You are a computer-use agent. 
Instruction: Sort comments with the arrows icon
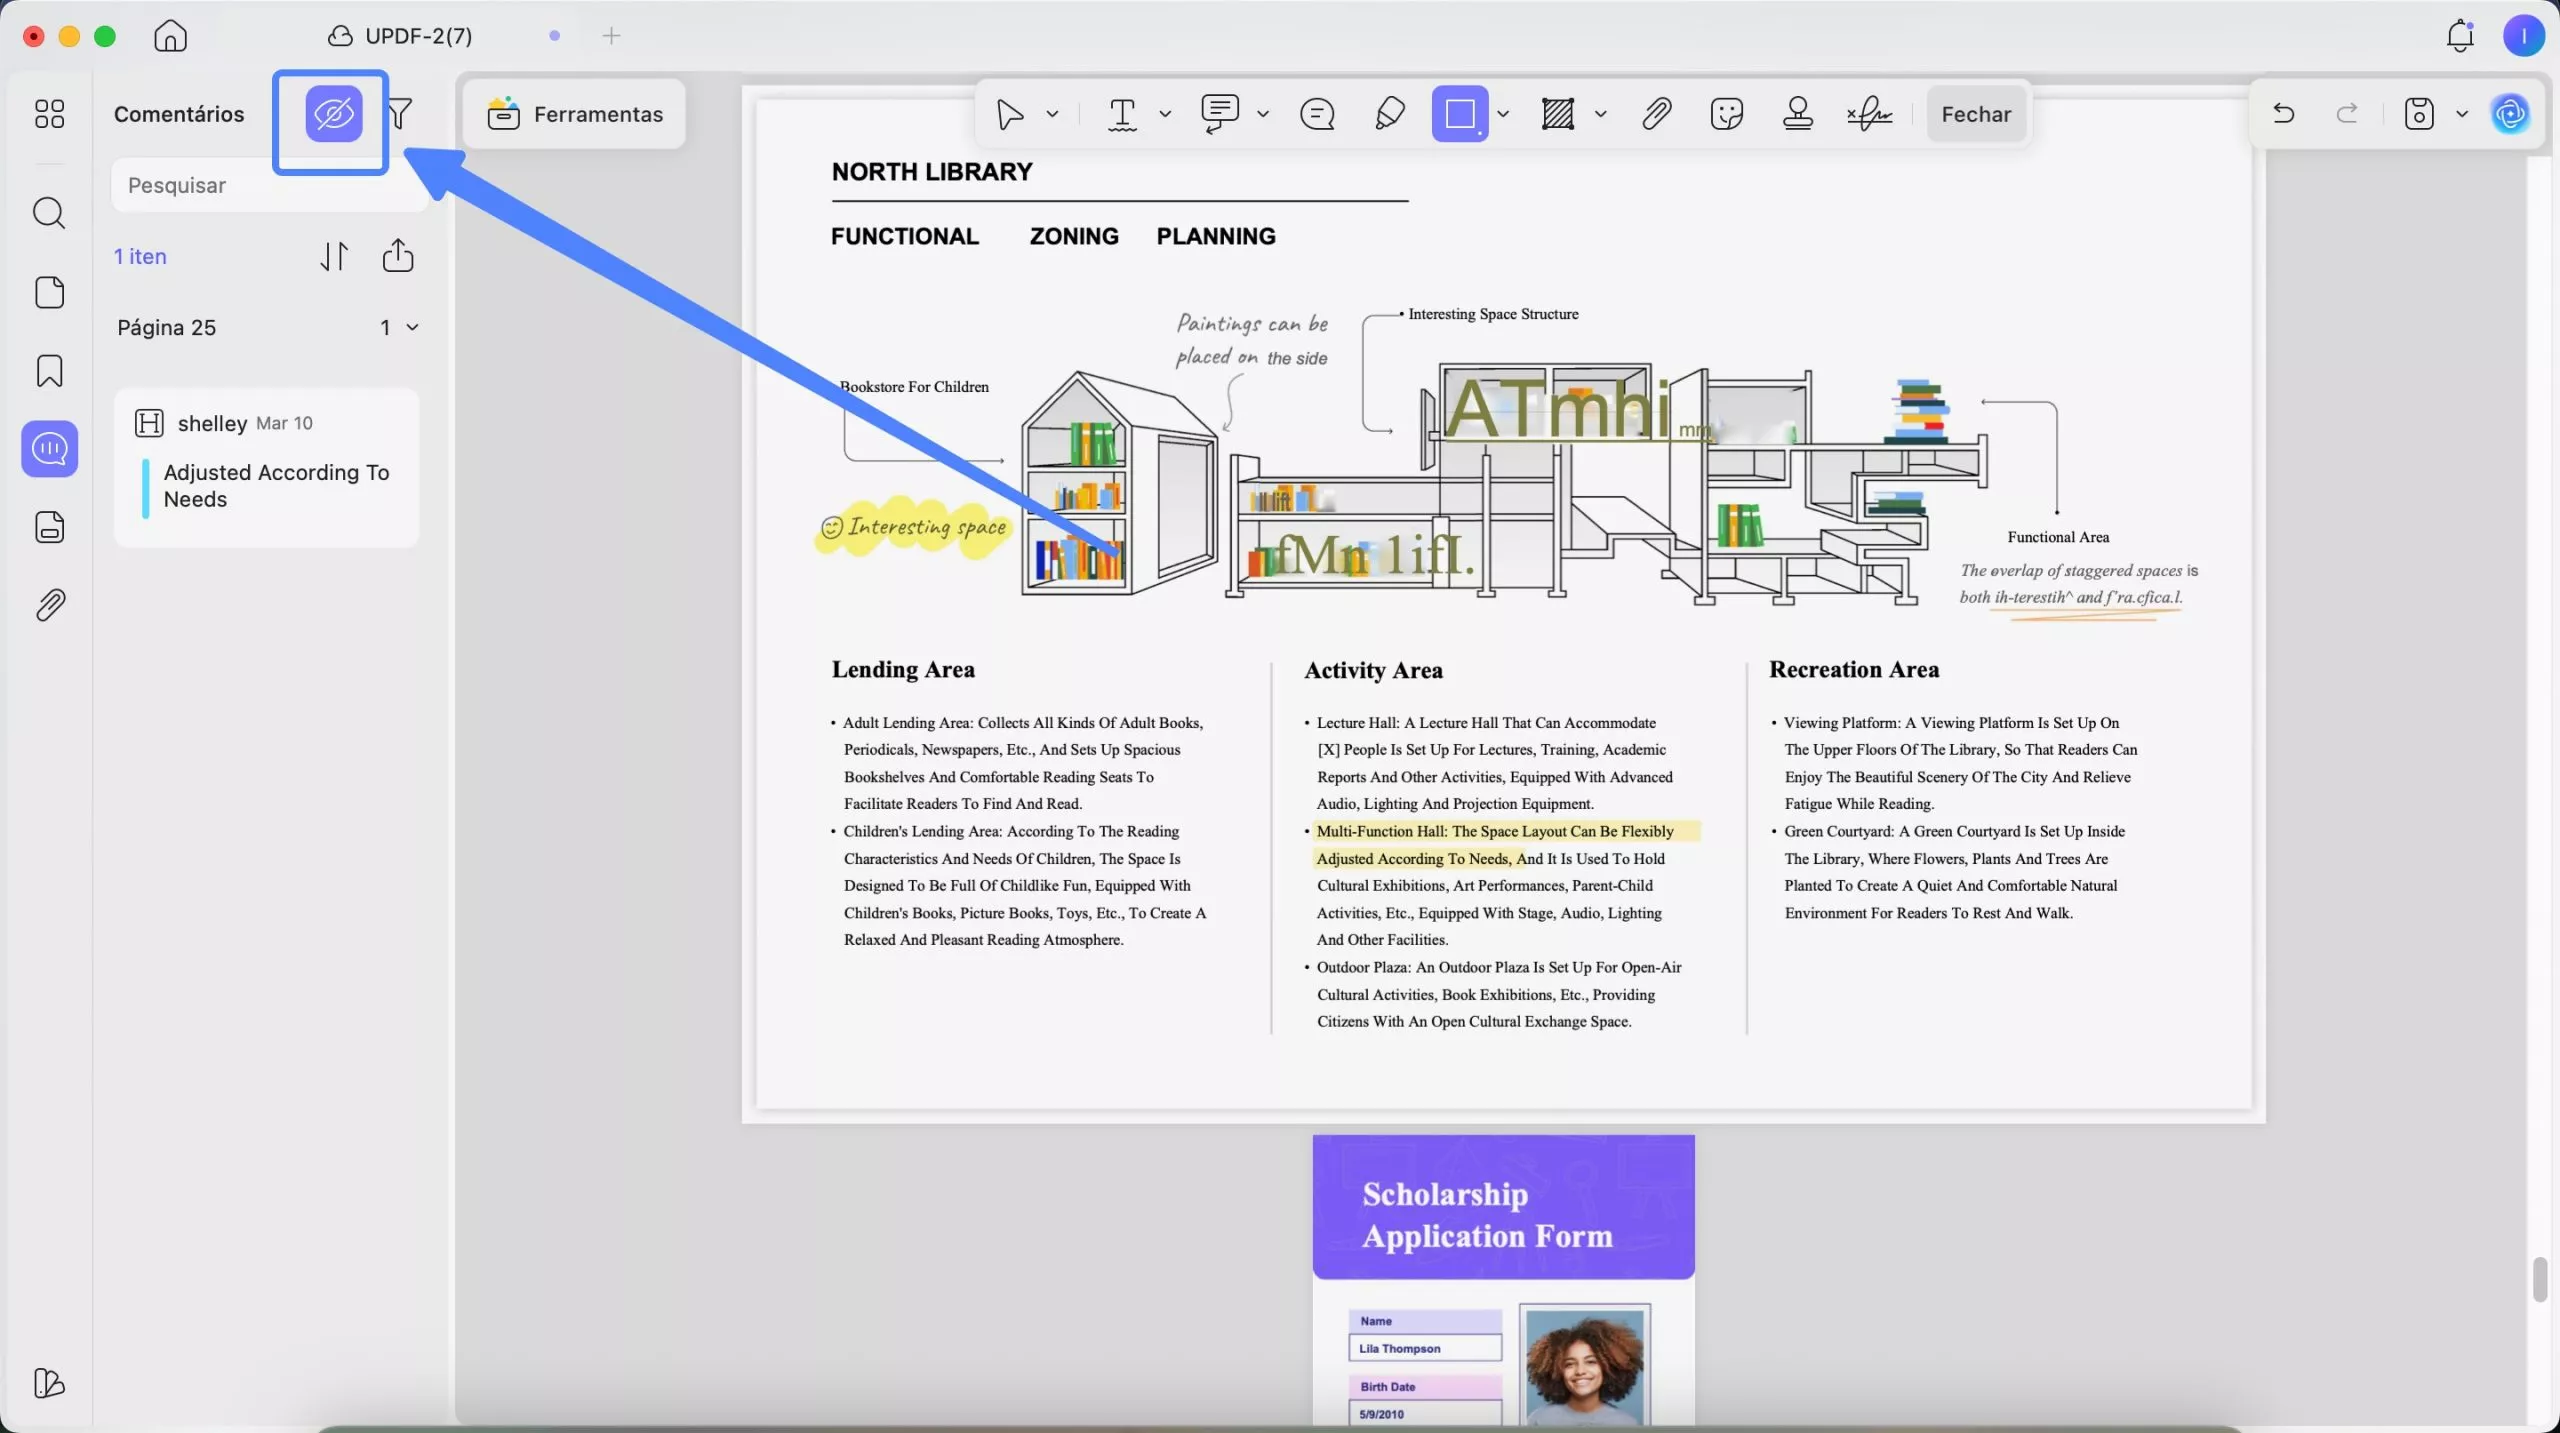click(x=334, y=256)
